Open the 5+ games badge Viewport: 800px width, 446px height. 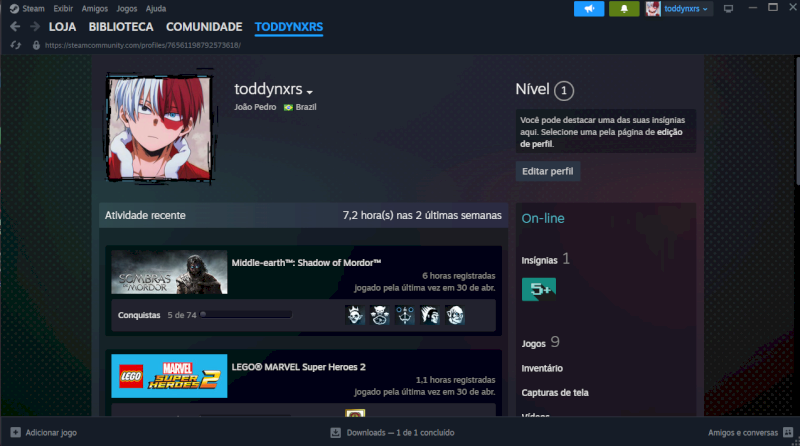point(539,289)
